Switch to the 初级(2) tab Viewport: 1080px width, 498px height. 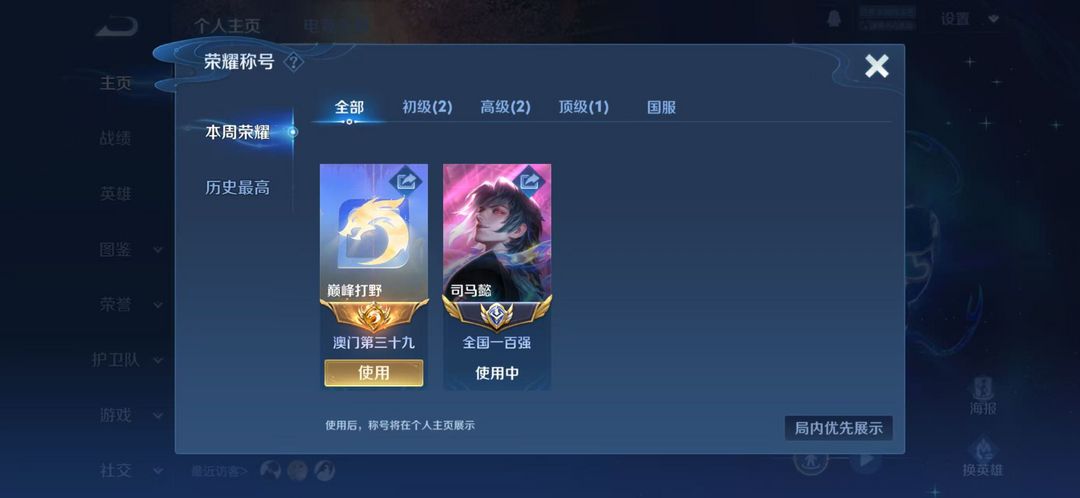point(427,107)
